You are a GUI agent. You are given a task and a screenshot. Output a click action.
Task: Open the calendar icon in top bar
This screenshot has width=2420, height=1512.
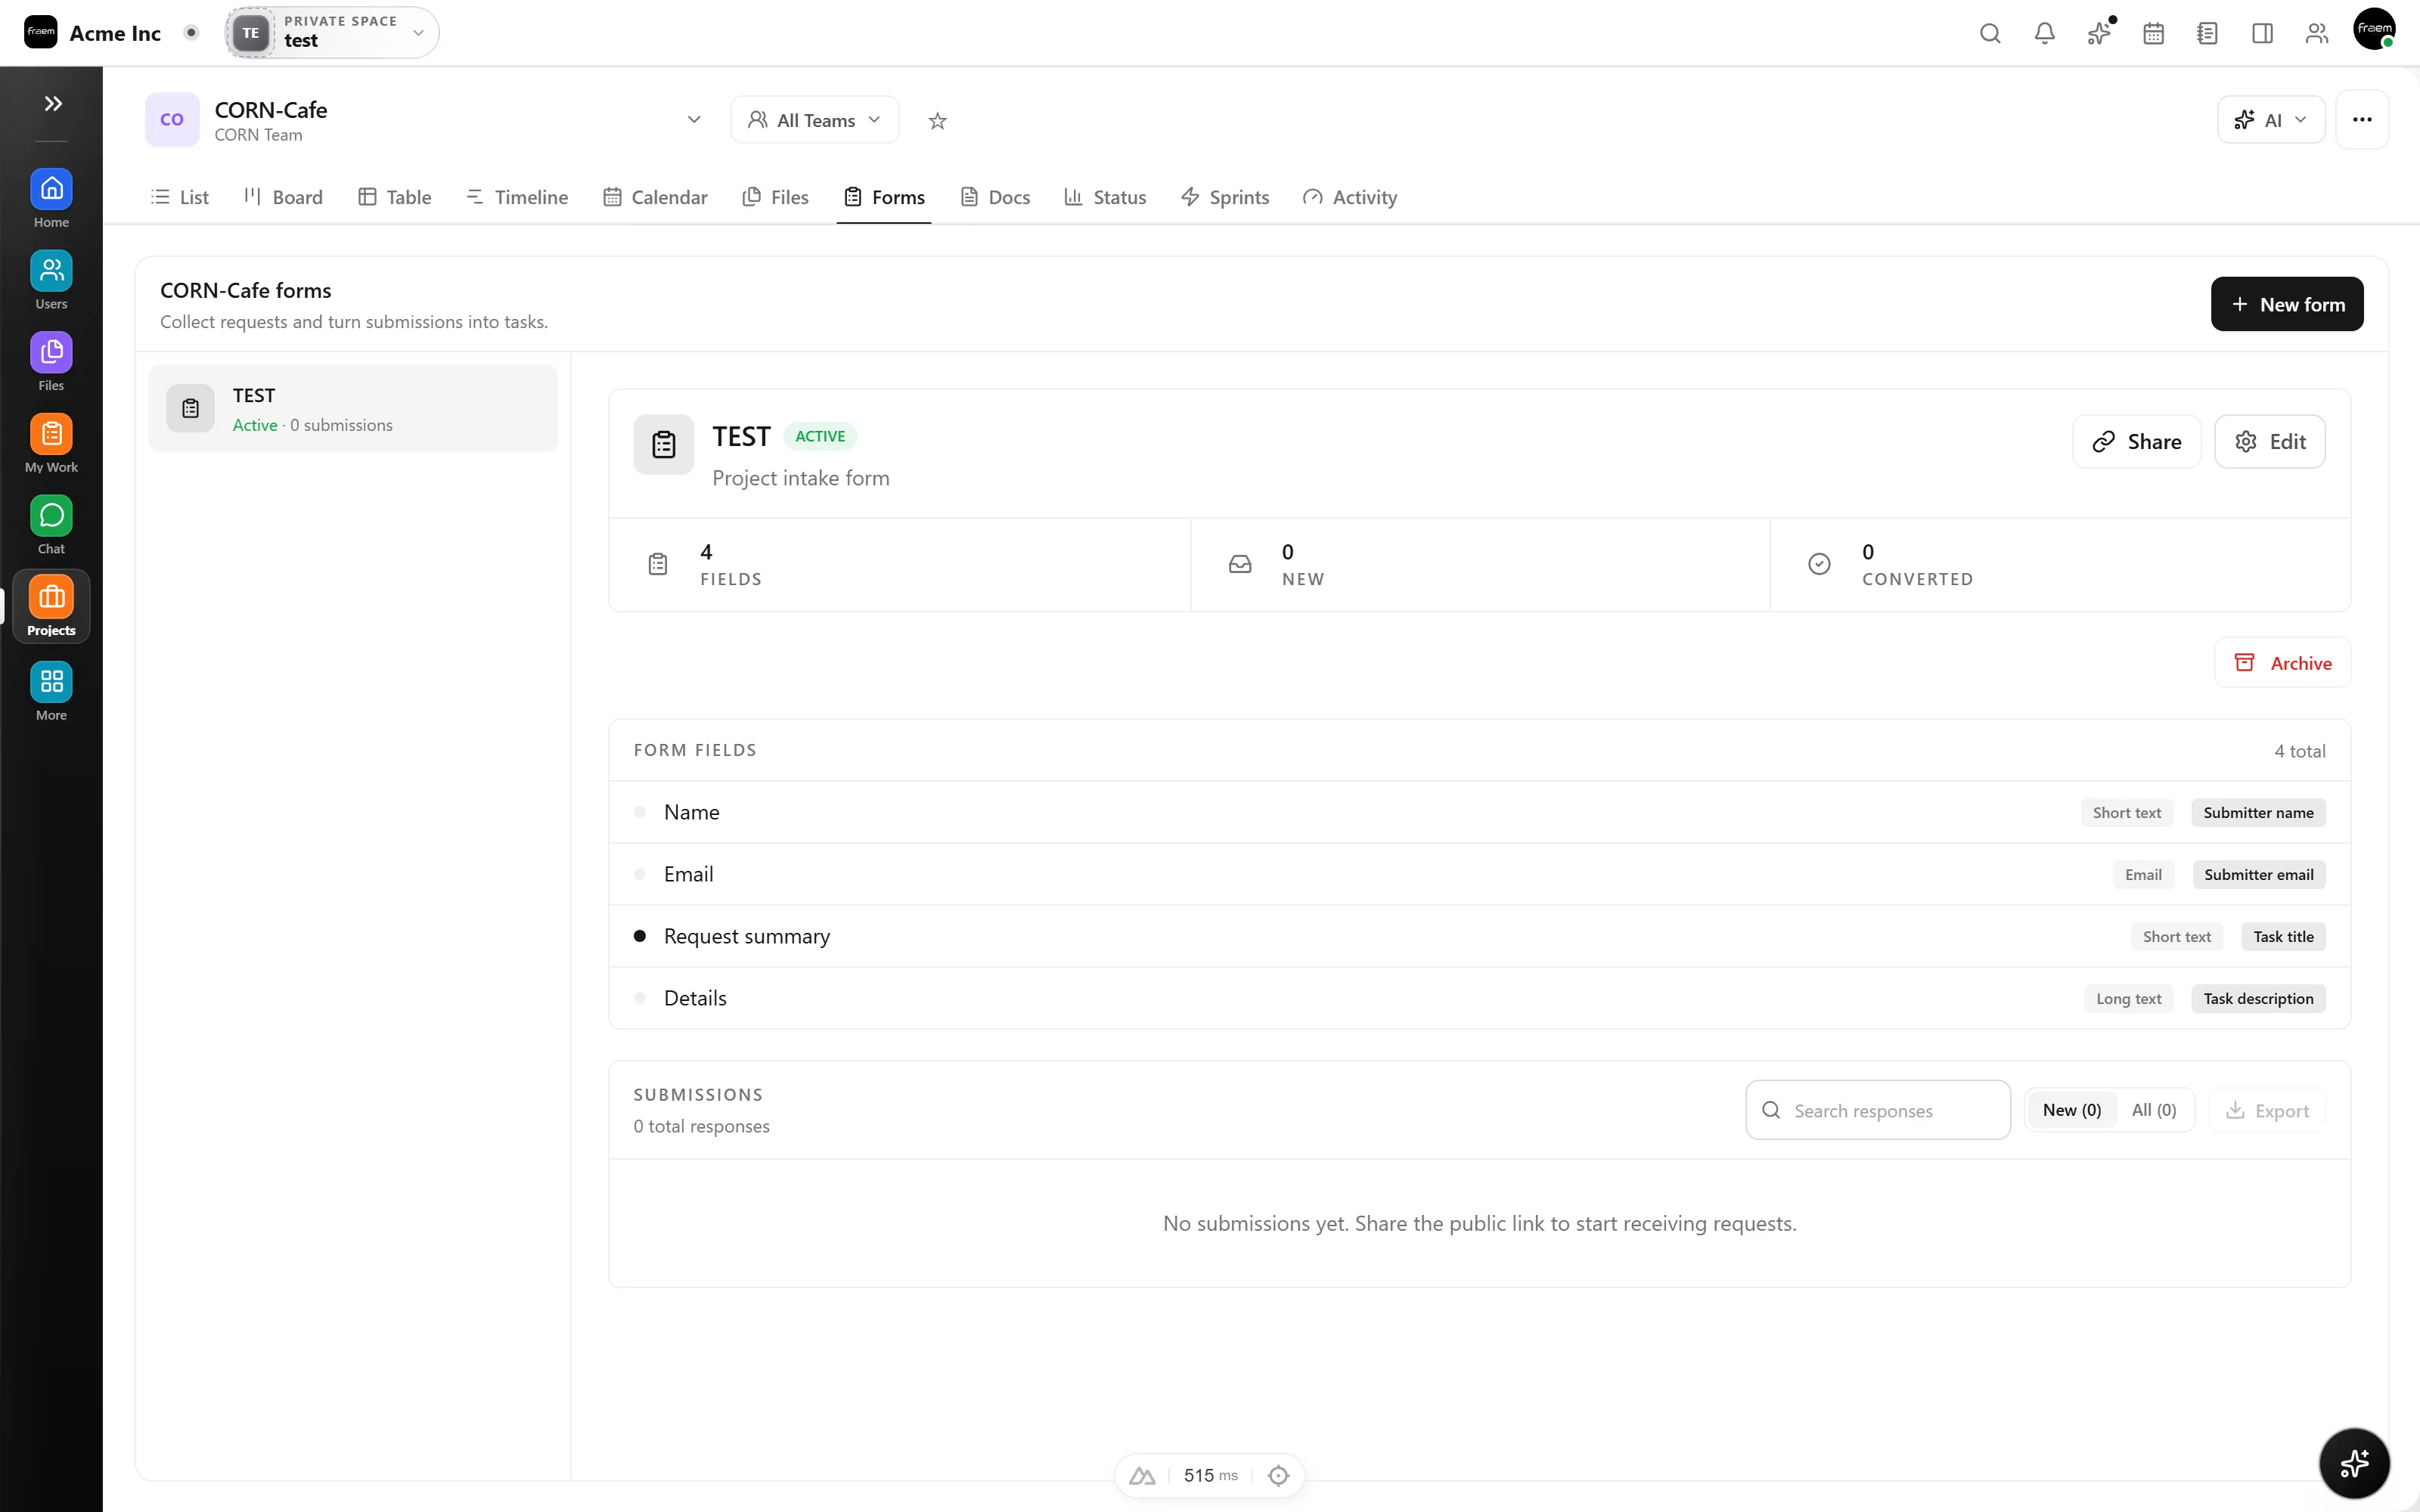(x=2153, y=33)
